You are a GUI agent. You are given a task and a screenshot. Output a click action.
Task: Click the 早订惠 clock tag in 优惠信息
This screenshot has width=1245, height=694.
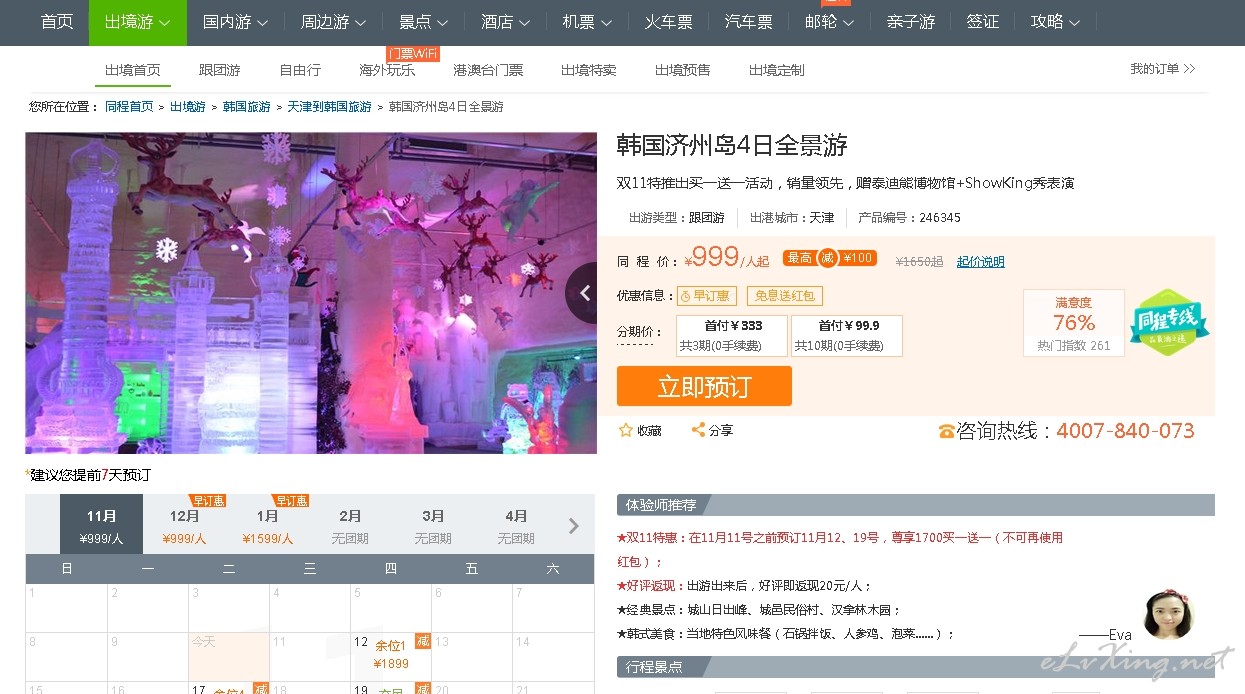tap(706, 296)
